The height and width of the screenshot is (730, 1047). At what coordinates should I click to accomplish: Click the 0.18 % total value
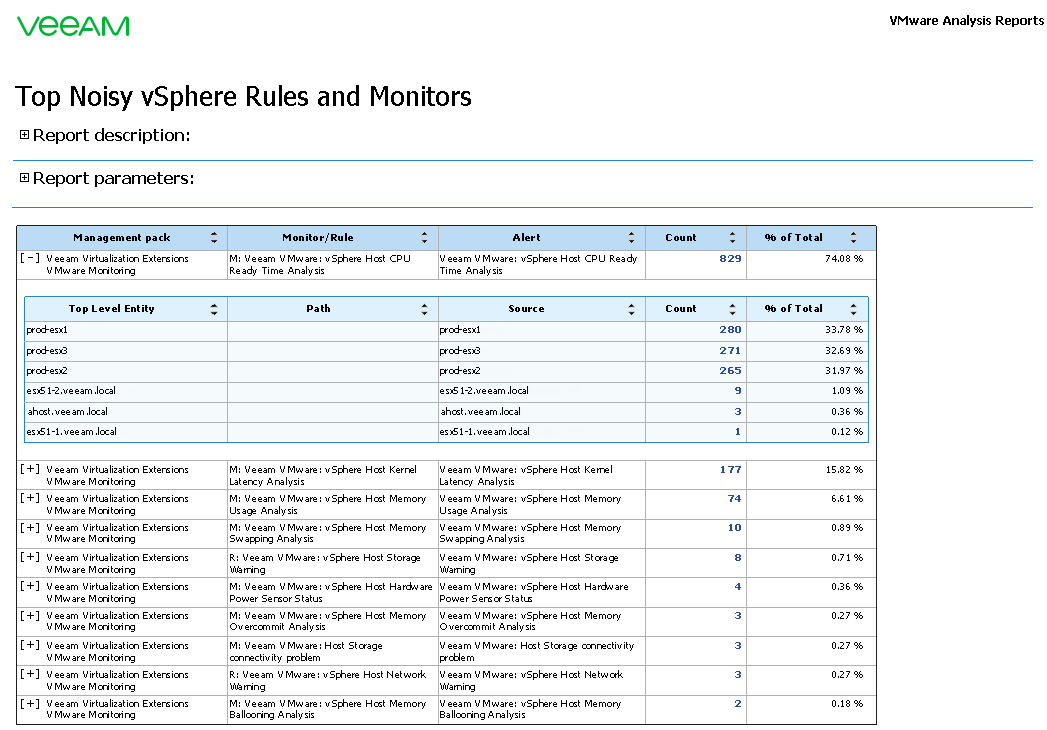[847, 704]
